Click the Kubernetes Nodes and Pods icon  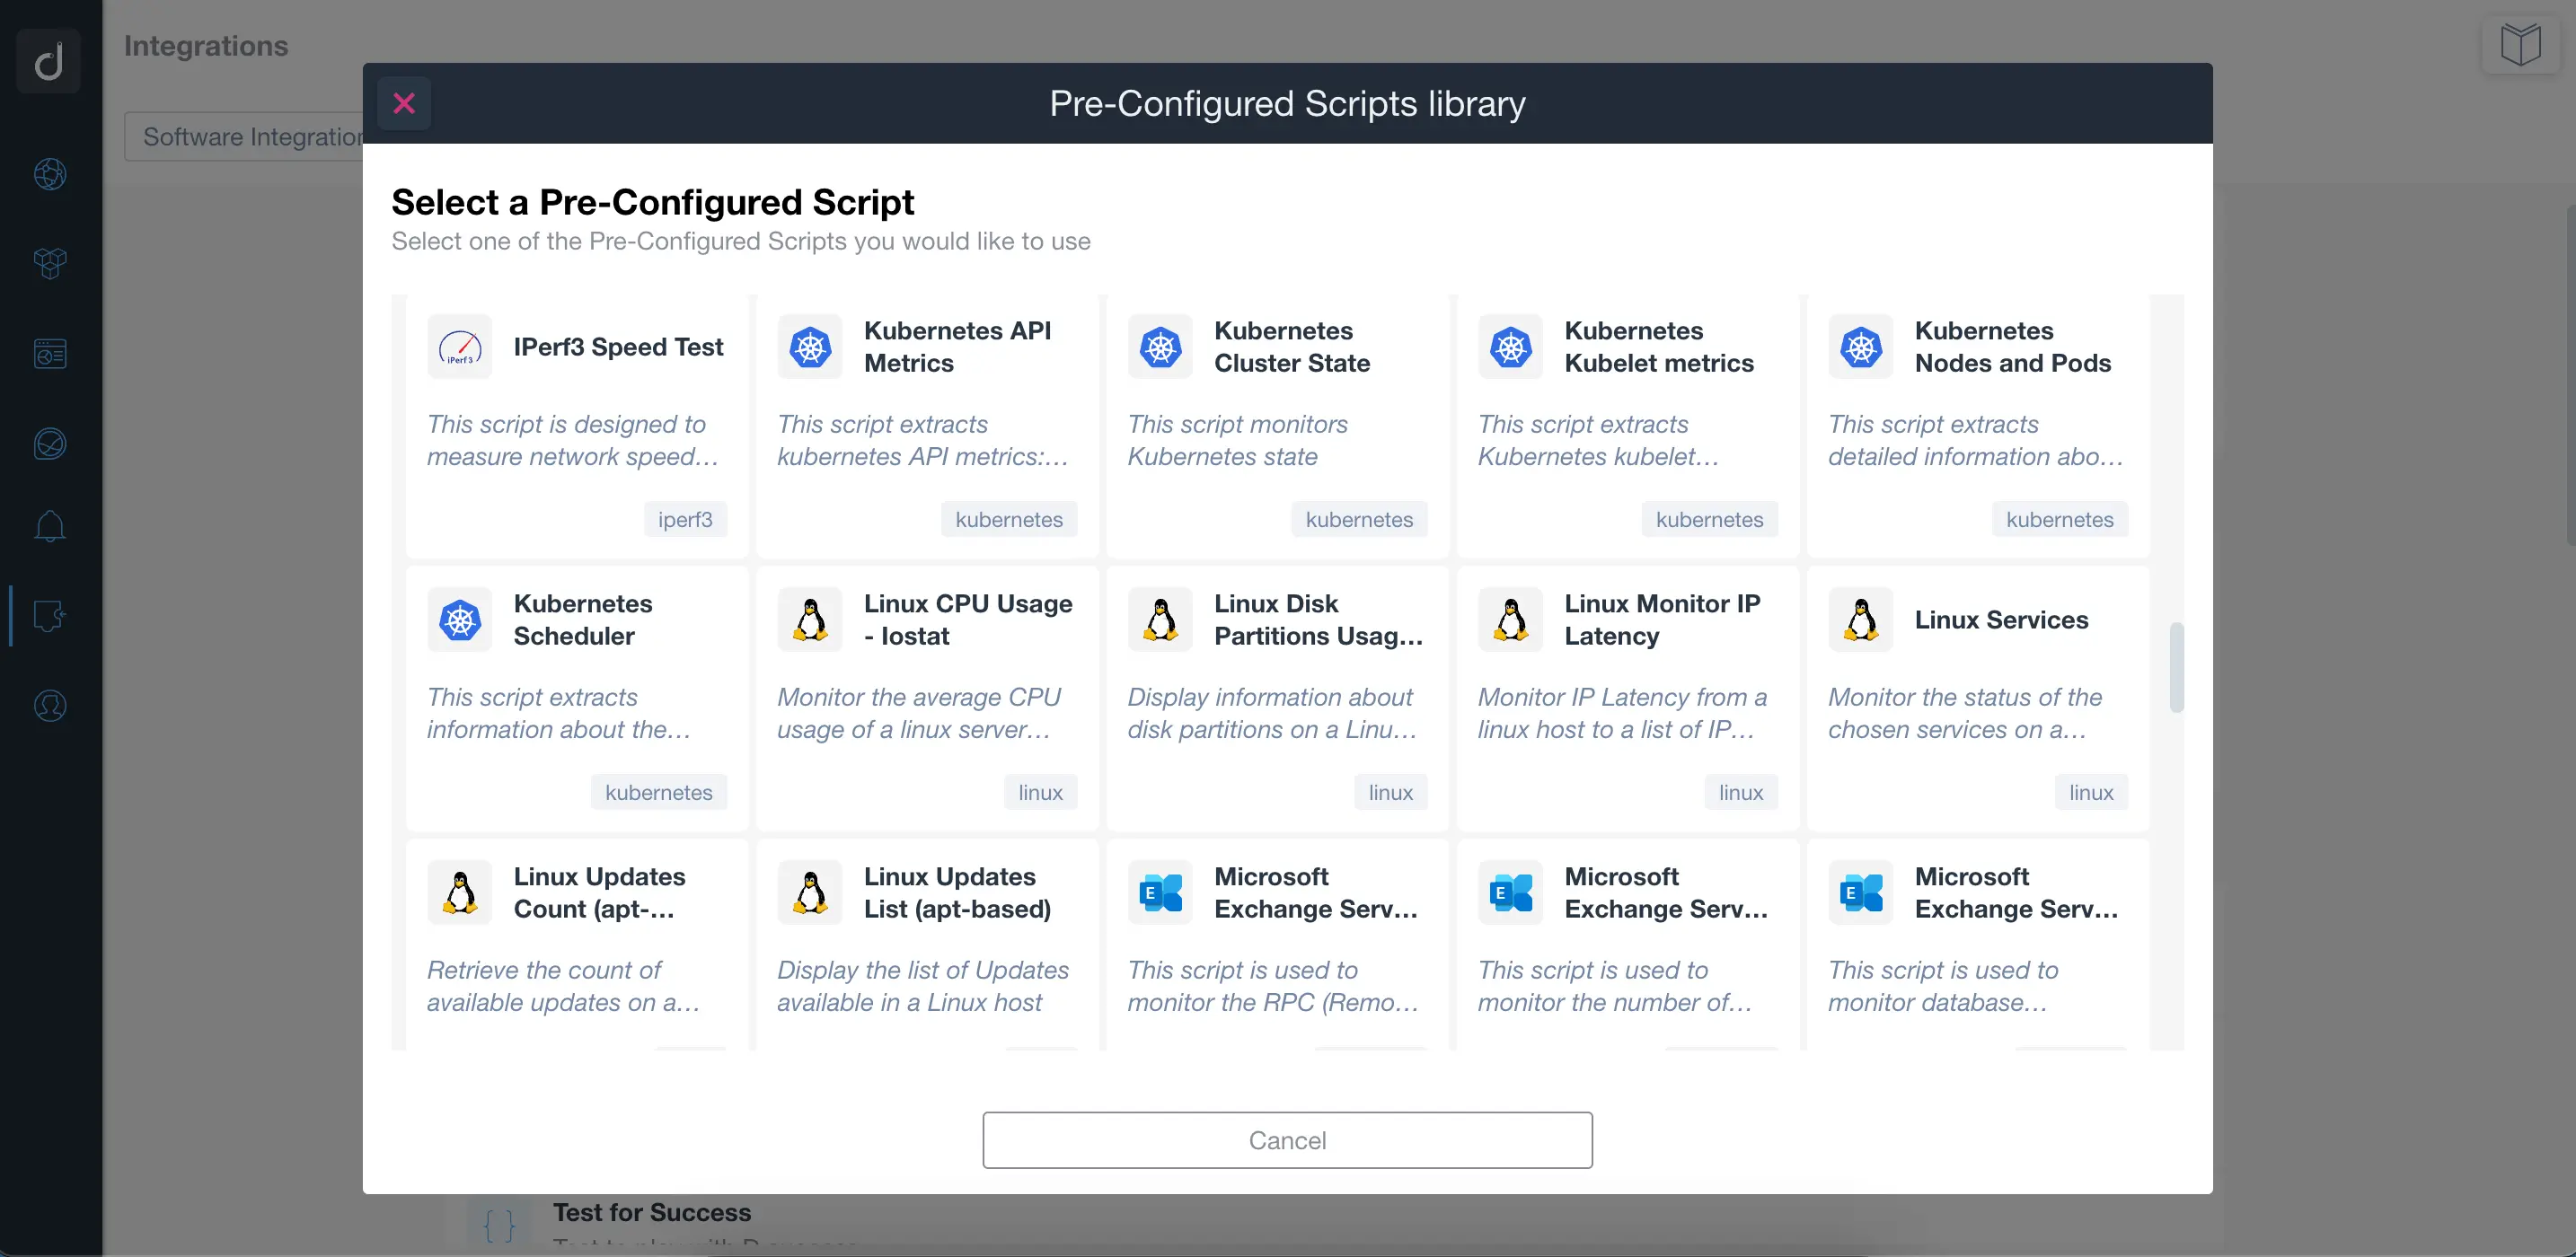(1861, 347)
